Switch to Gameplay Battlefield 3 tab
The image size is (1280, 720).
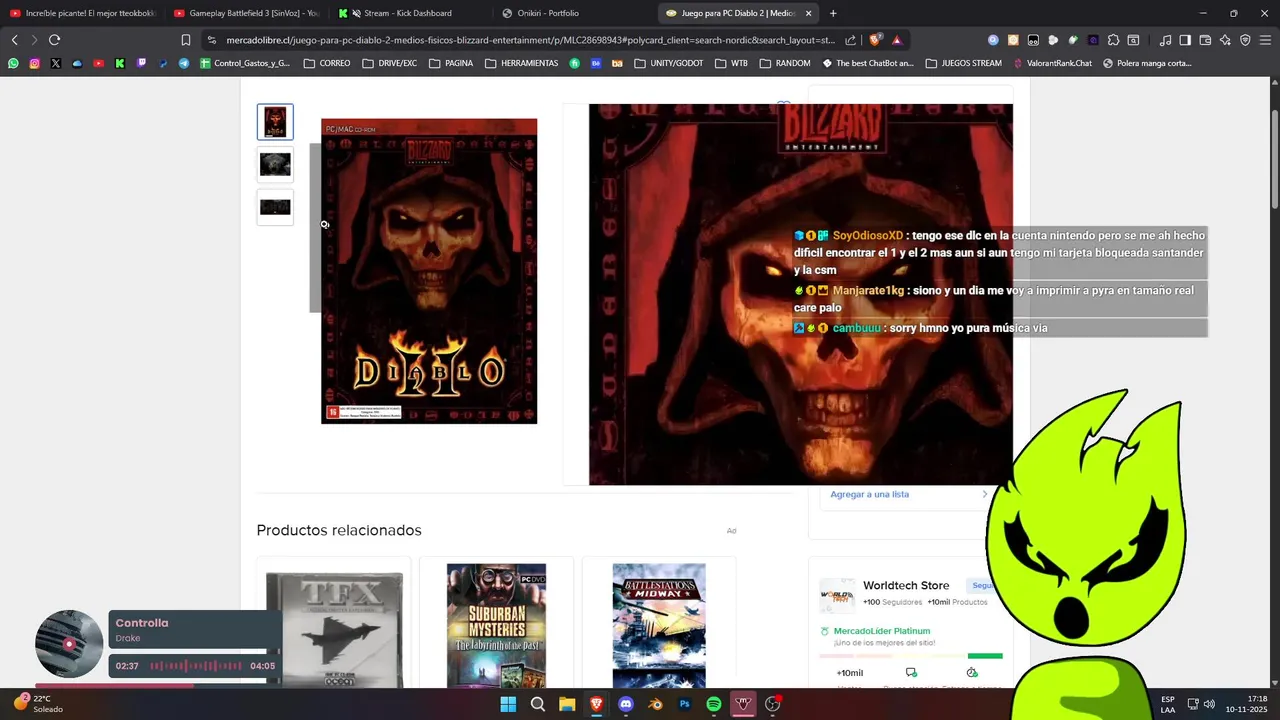[245, 13]
